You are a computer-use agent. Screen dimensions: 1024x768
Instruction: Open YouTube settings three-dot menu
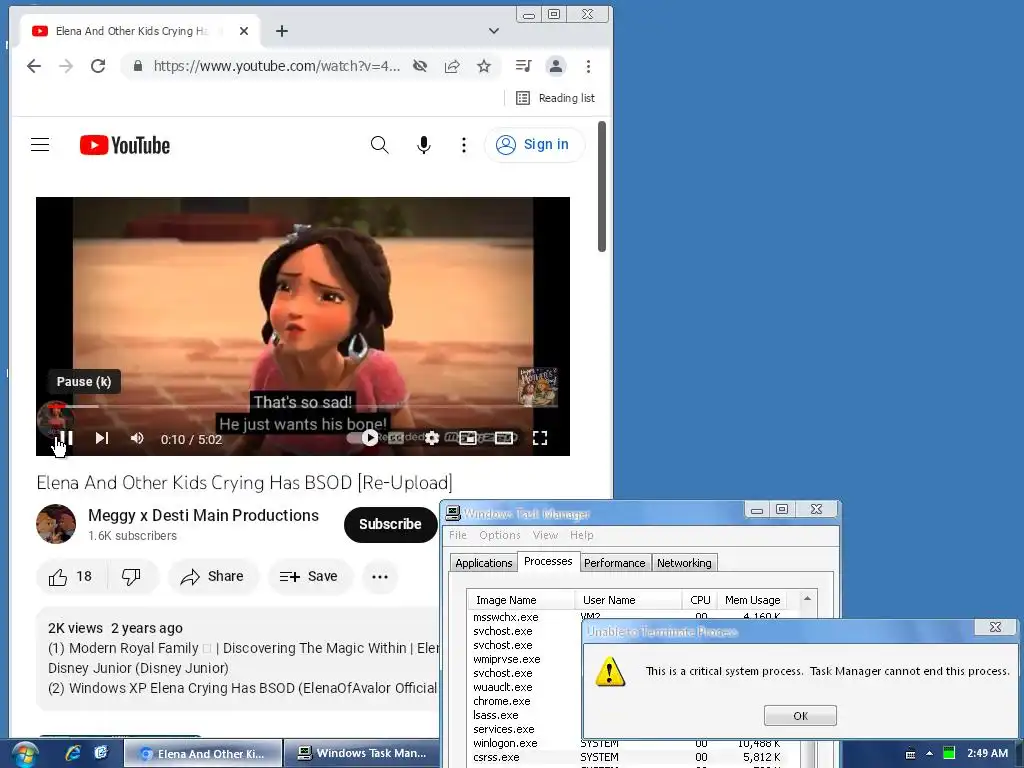tap(464, 144)
